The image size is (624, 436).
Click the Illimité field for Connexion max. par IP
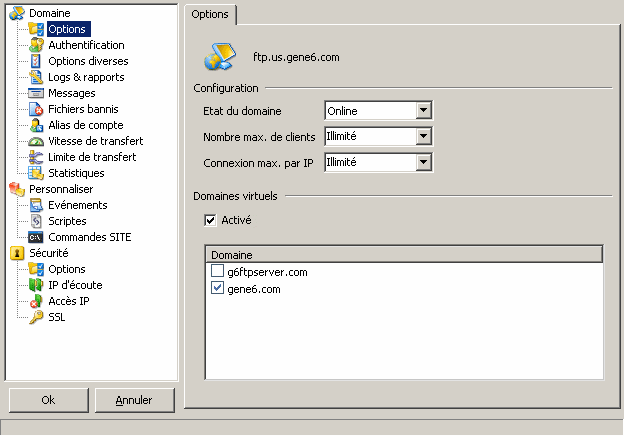(x=371, y=162)
